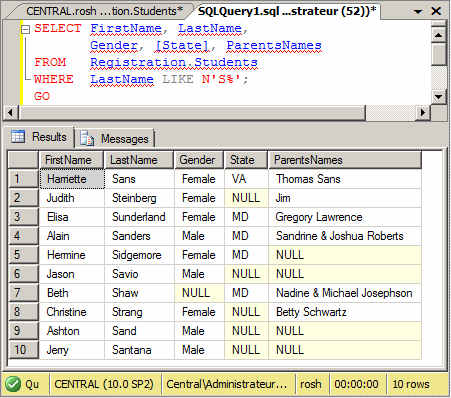Viewport: 451px width, 398px height.
Task: Select row header 1
Action: click(23, 179)
